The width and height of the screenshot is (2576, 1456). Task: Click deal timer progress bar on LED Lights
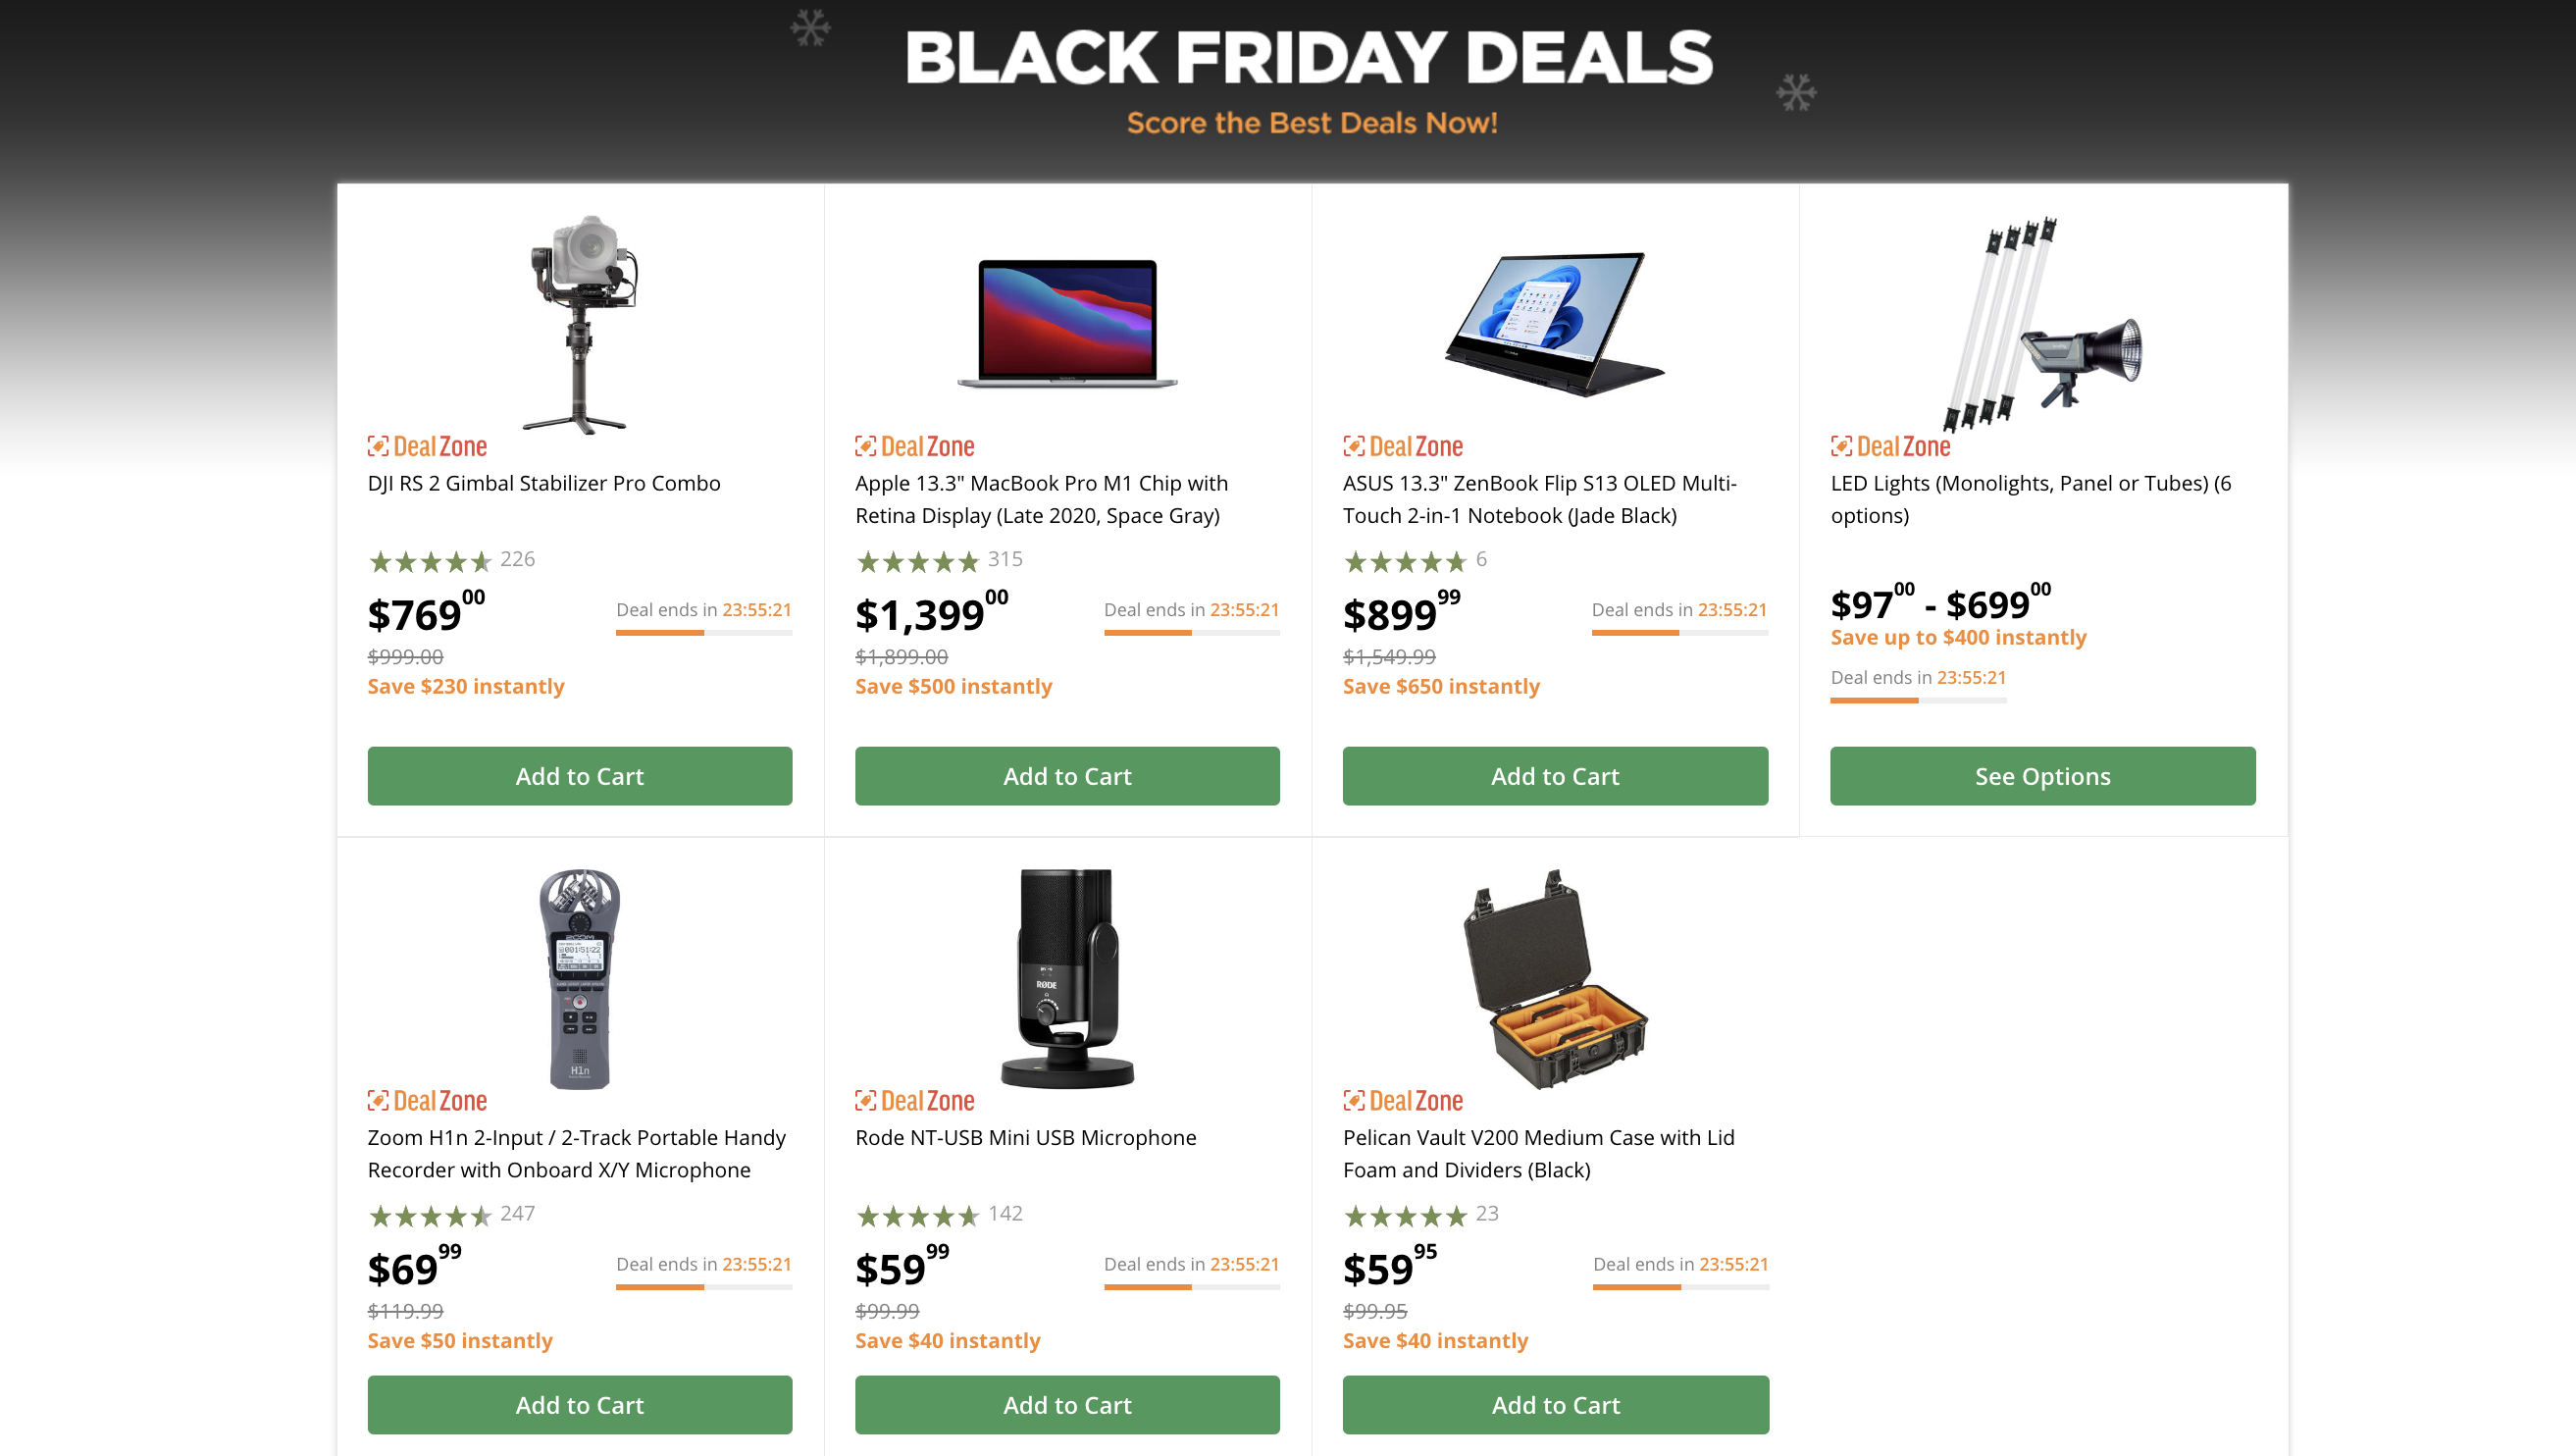(x=1917, y=700)
